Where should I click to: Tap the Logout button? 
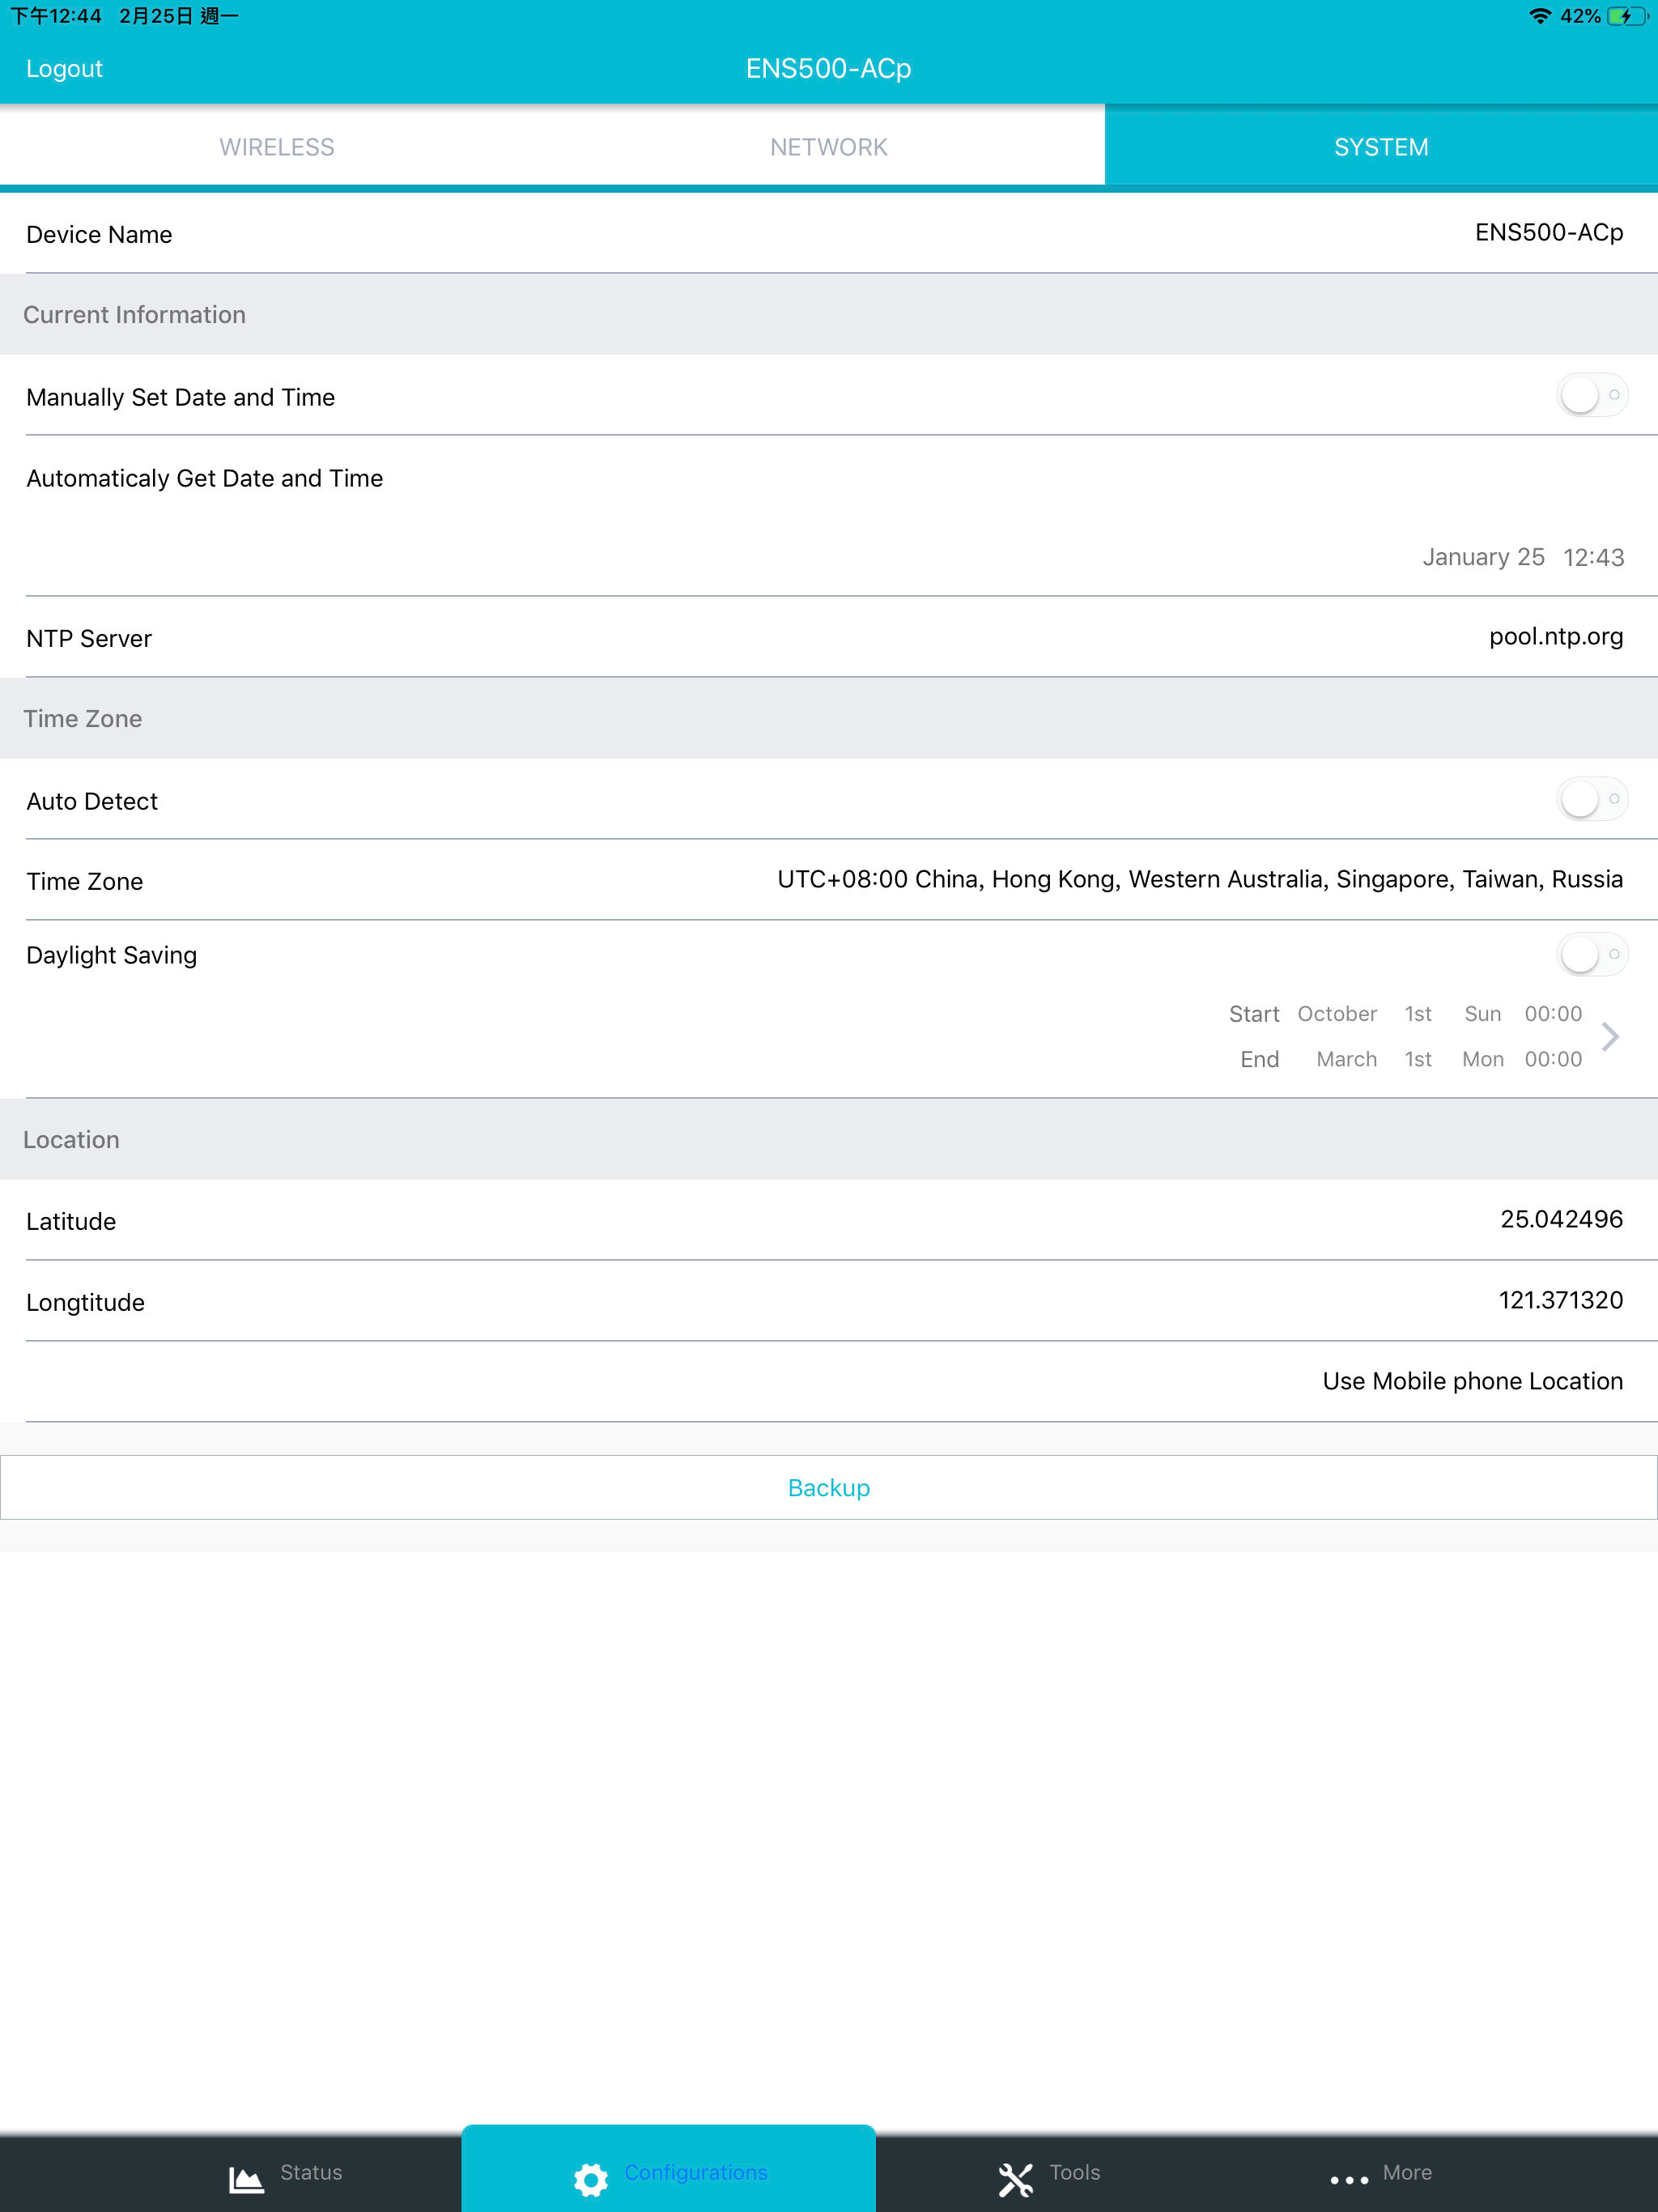[x=64, y=68]
